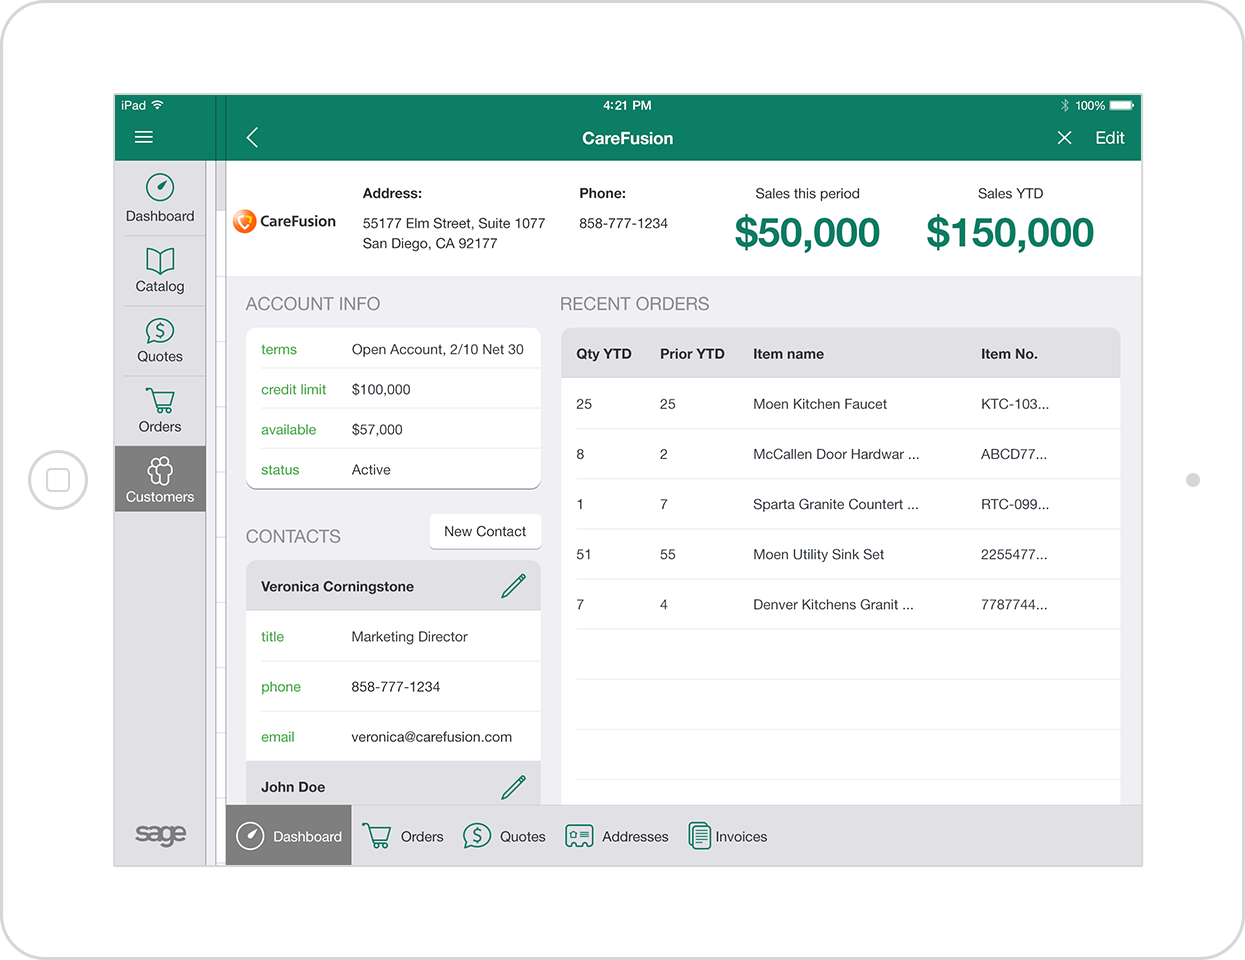Add a New Contact
1245x960 pixels.
coord(485,532)
